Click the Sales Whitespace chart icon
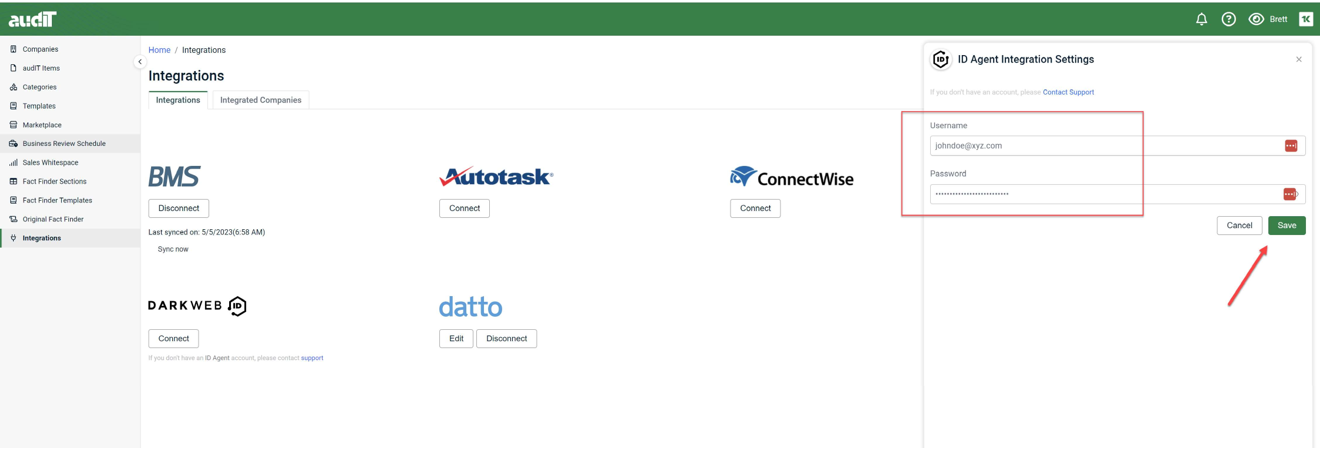Viewport: 1322px width, 474px height. pyautogui.click(x=13, y=163)
